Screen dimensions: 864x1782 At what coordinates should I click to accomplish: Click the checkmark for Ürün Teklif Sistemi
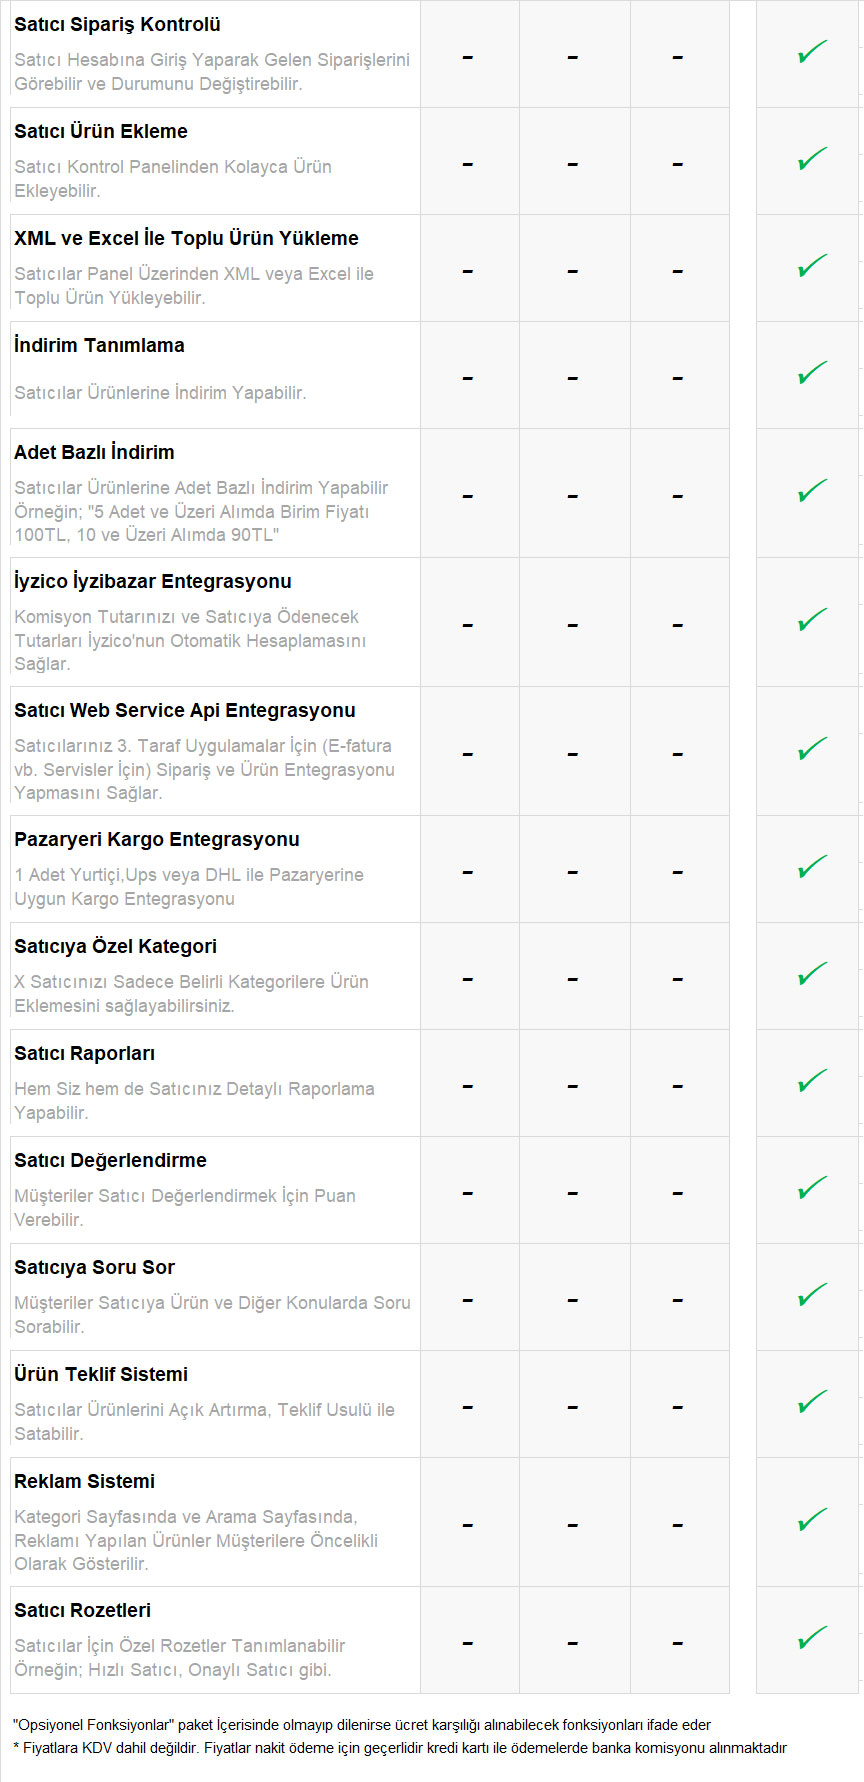(x=812, y=1402)
